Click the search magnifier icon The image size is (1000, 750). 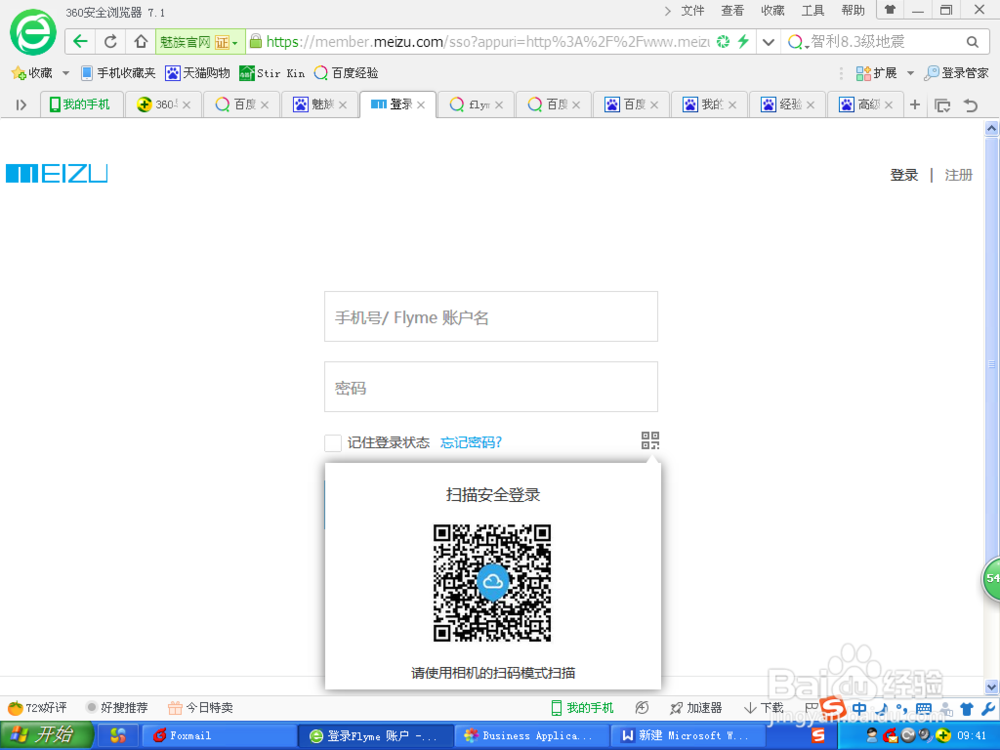click(972, 42)
